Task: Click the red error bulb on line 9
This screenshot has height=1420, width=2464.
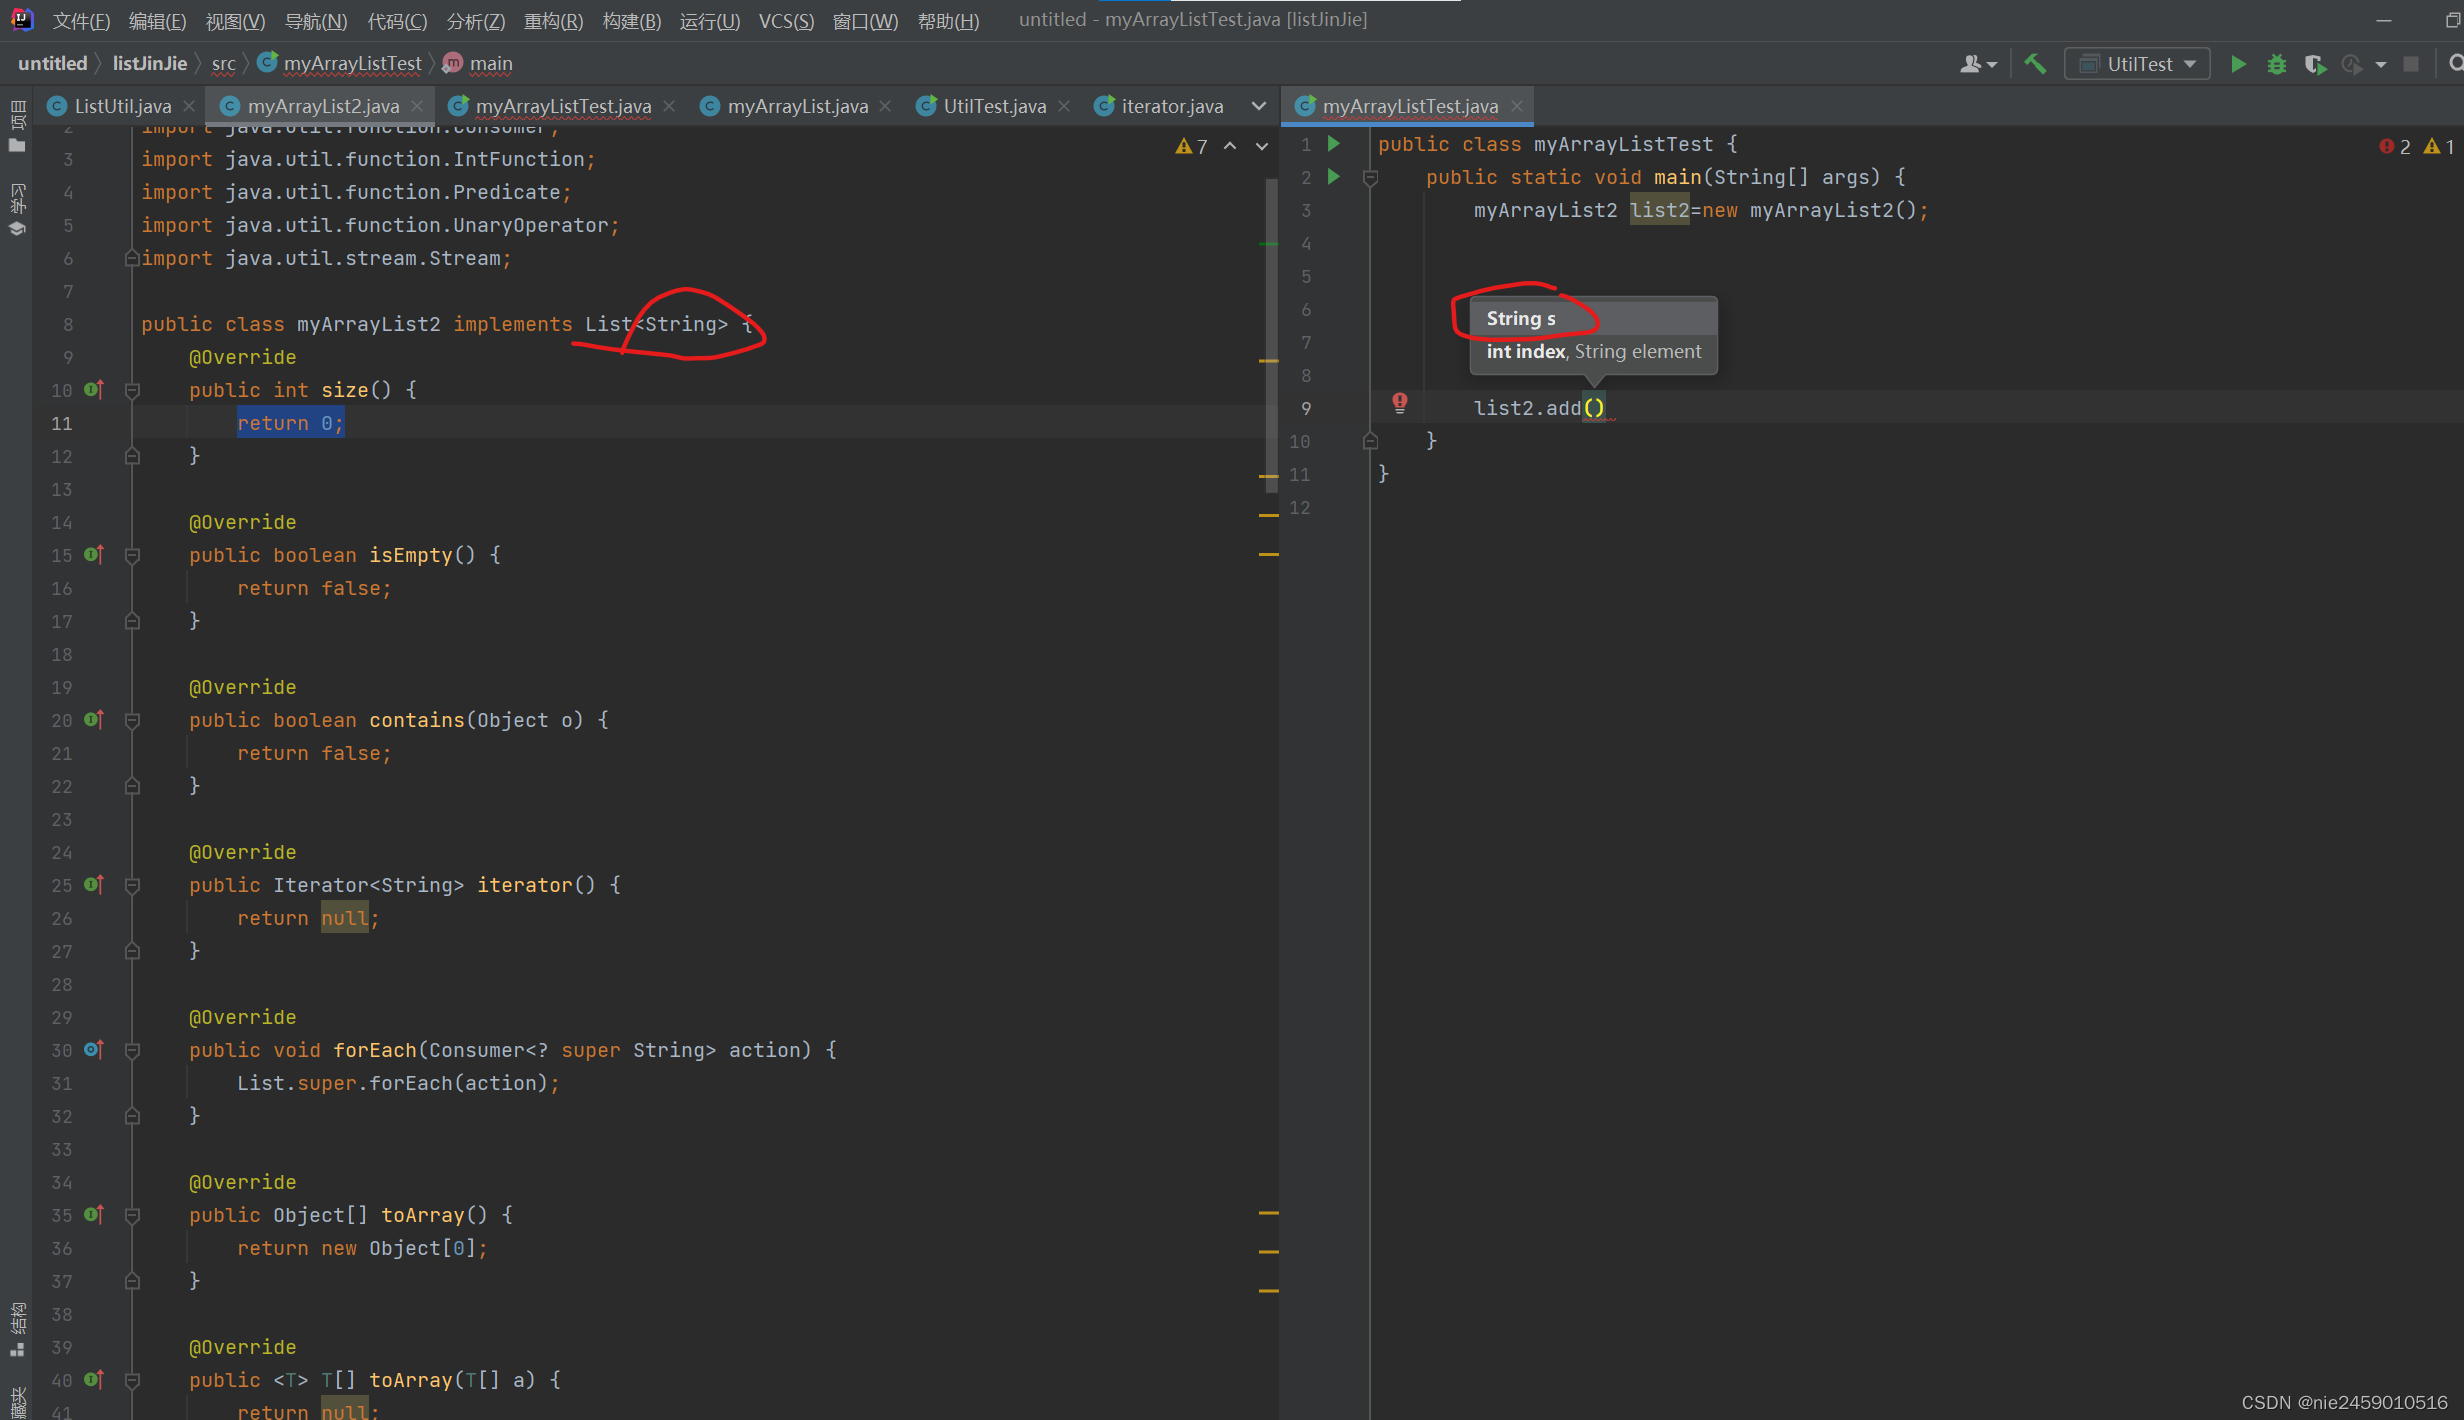Action: coord(1400,402)
